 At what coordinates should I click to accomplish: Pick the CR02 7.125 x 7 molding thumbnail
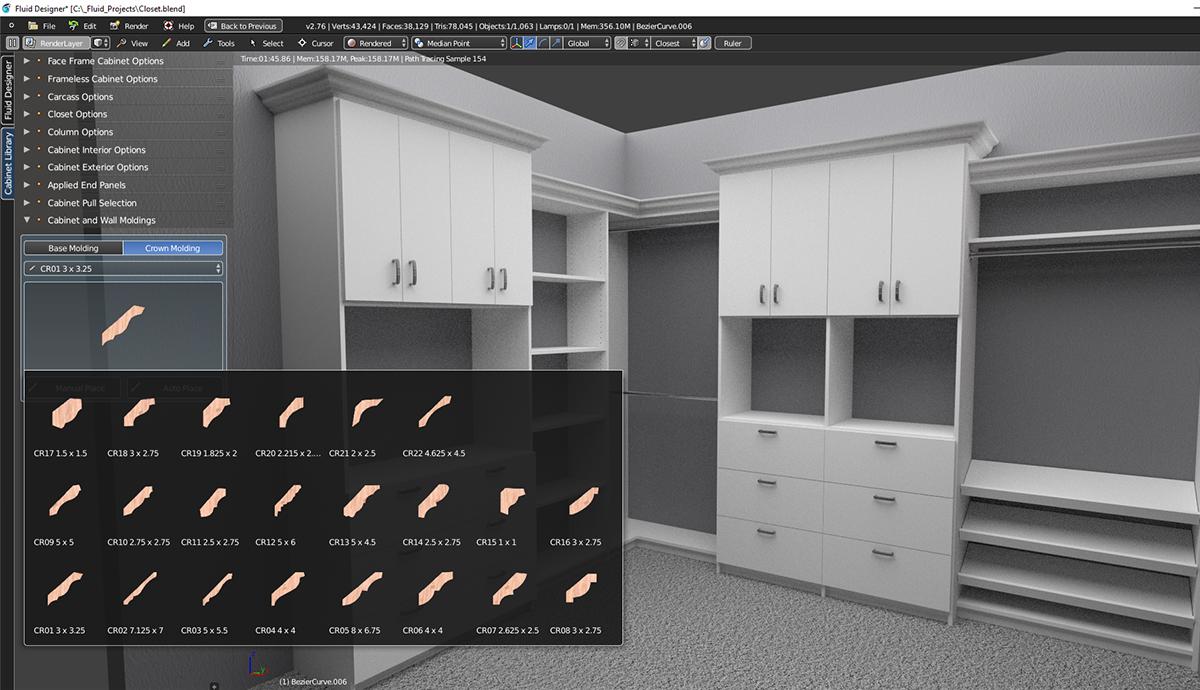click(x=139, y=600)
